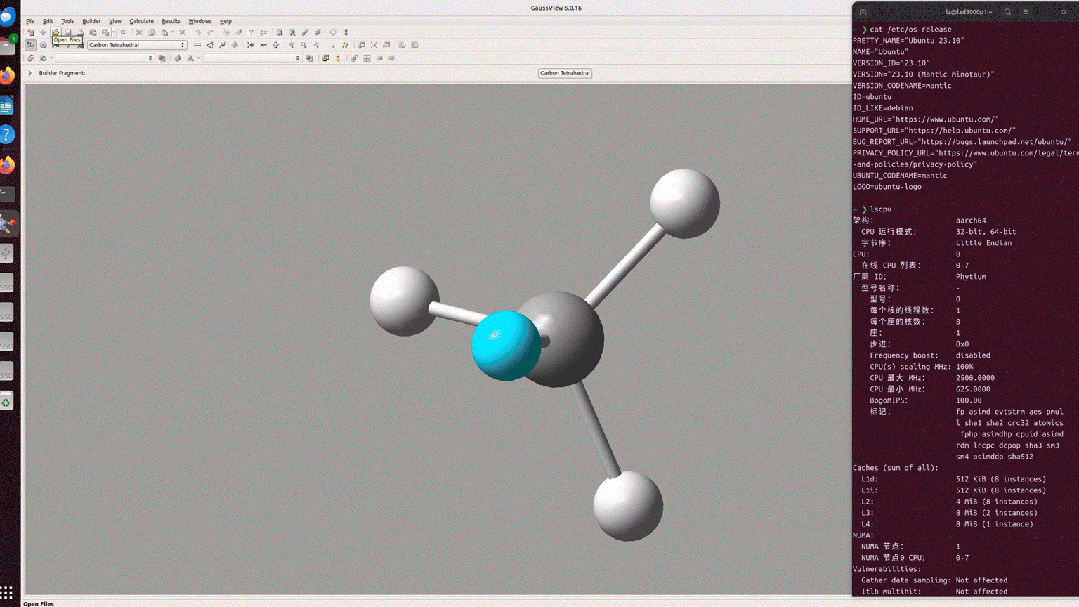Image resolution: width=1079 pixels, height=607 pixels.
Task: Select the Add Valence tool
Action: [250, 45]
